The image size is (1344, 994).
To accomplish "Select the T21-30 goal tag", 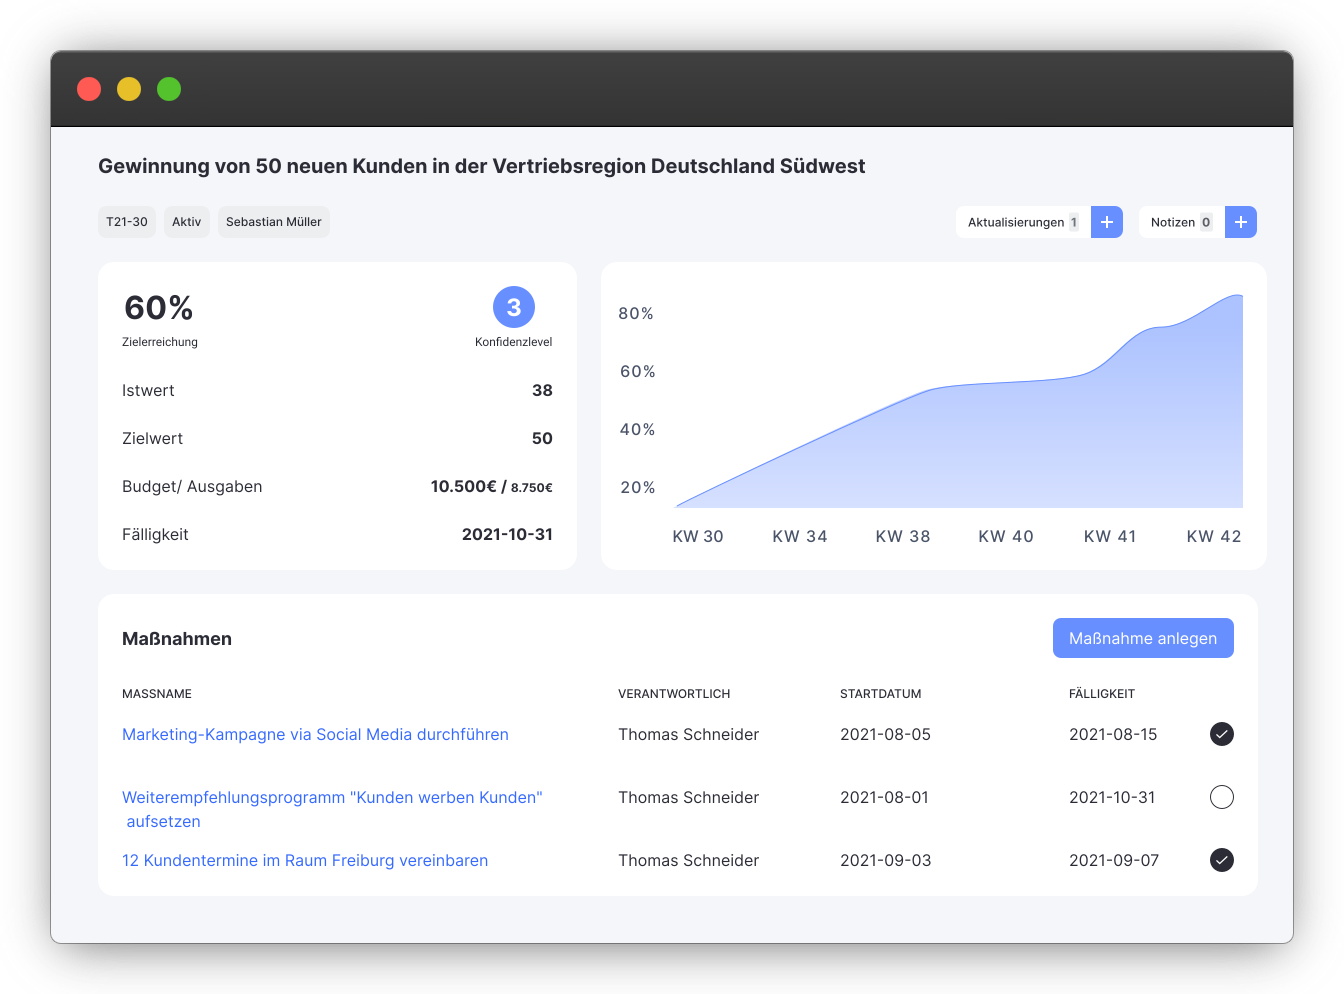I will 126,221.
